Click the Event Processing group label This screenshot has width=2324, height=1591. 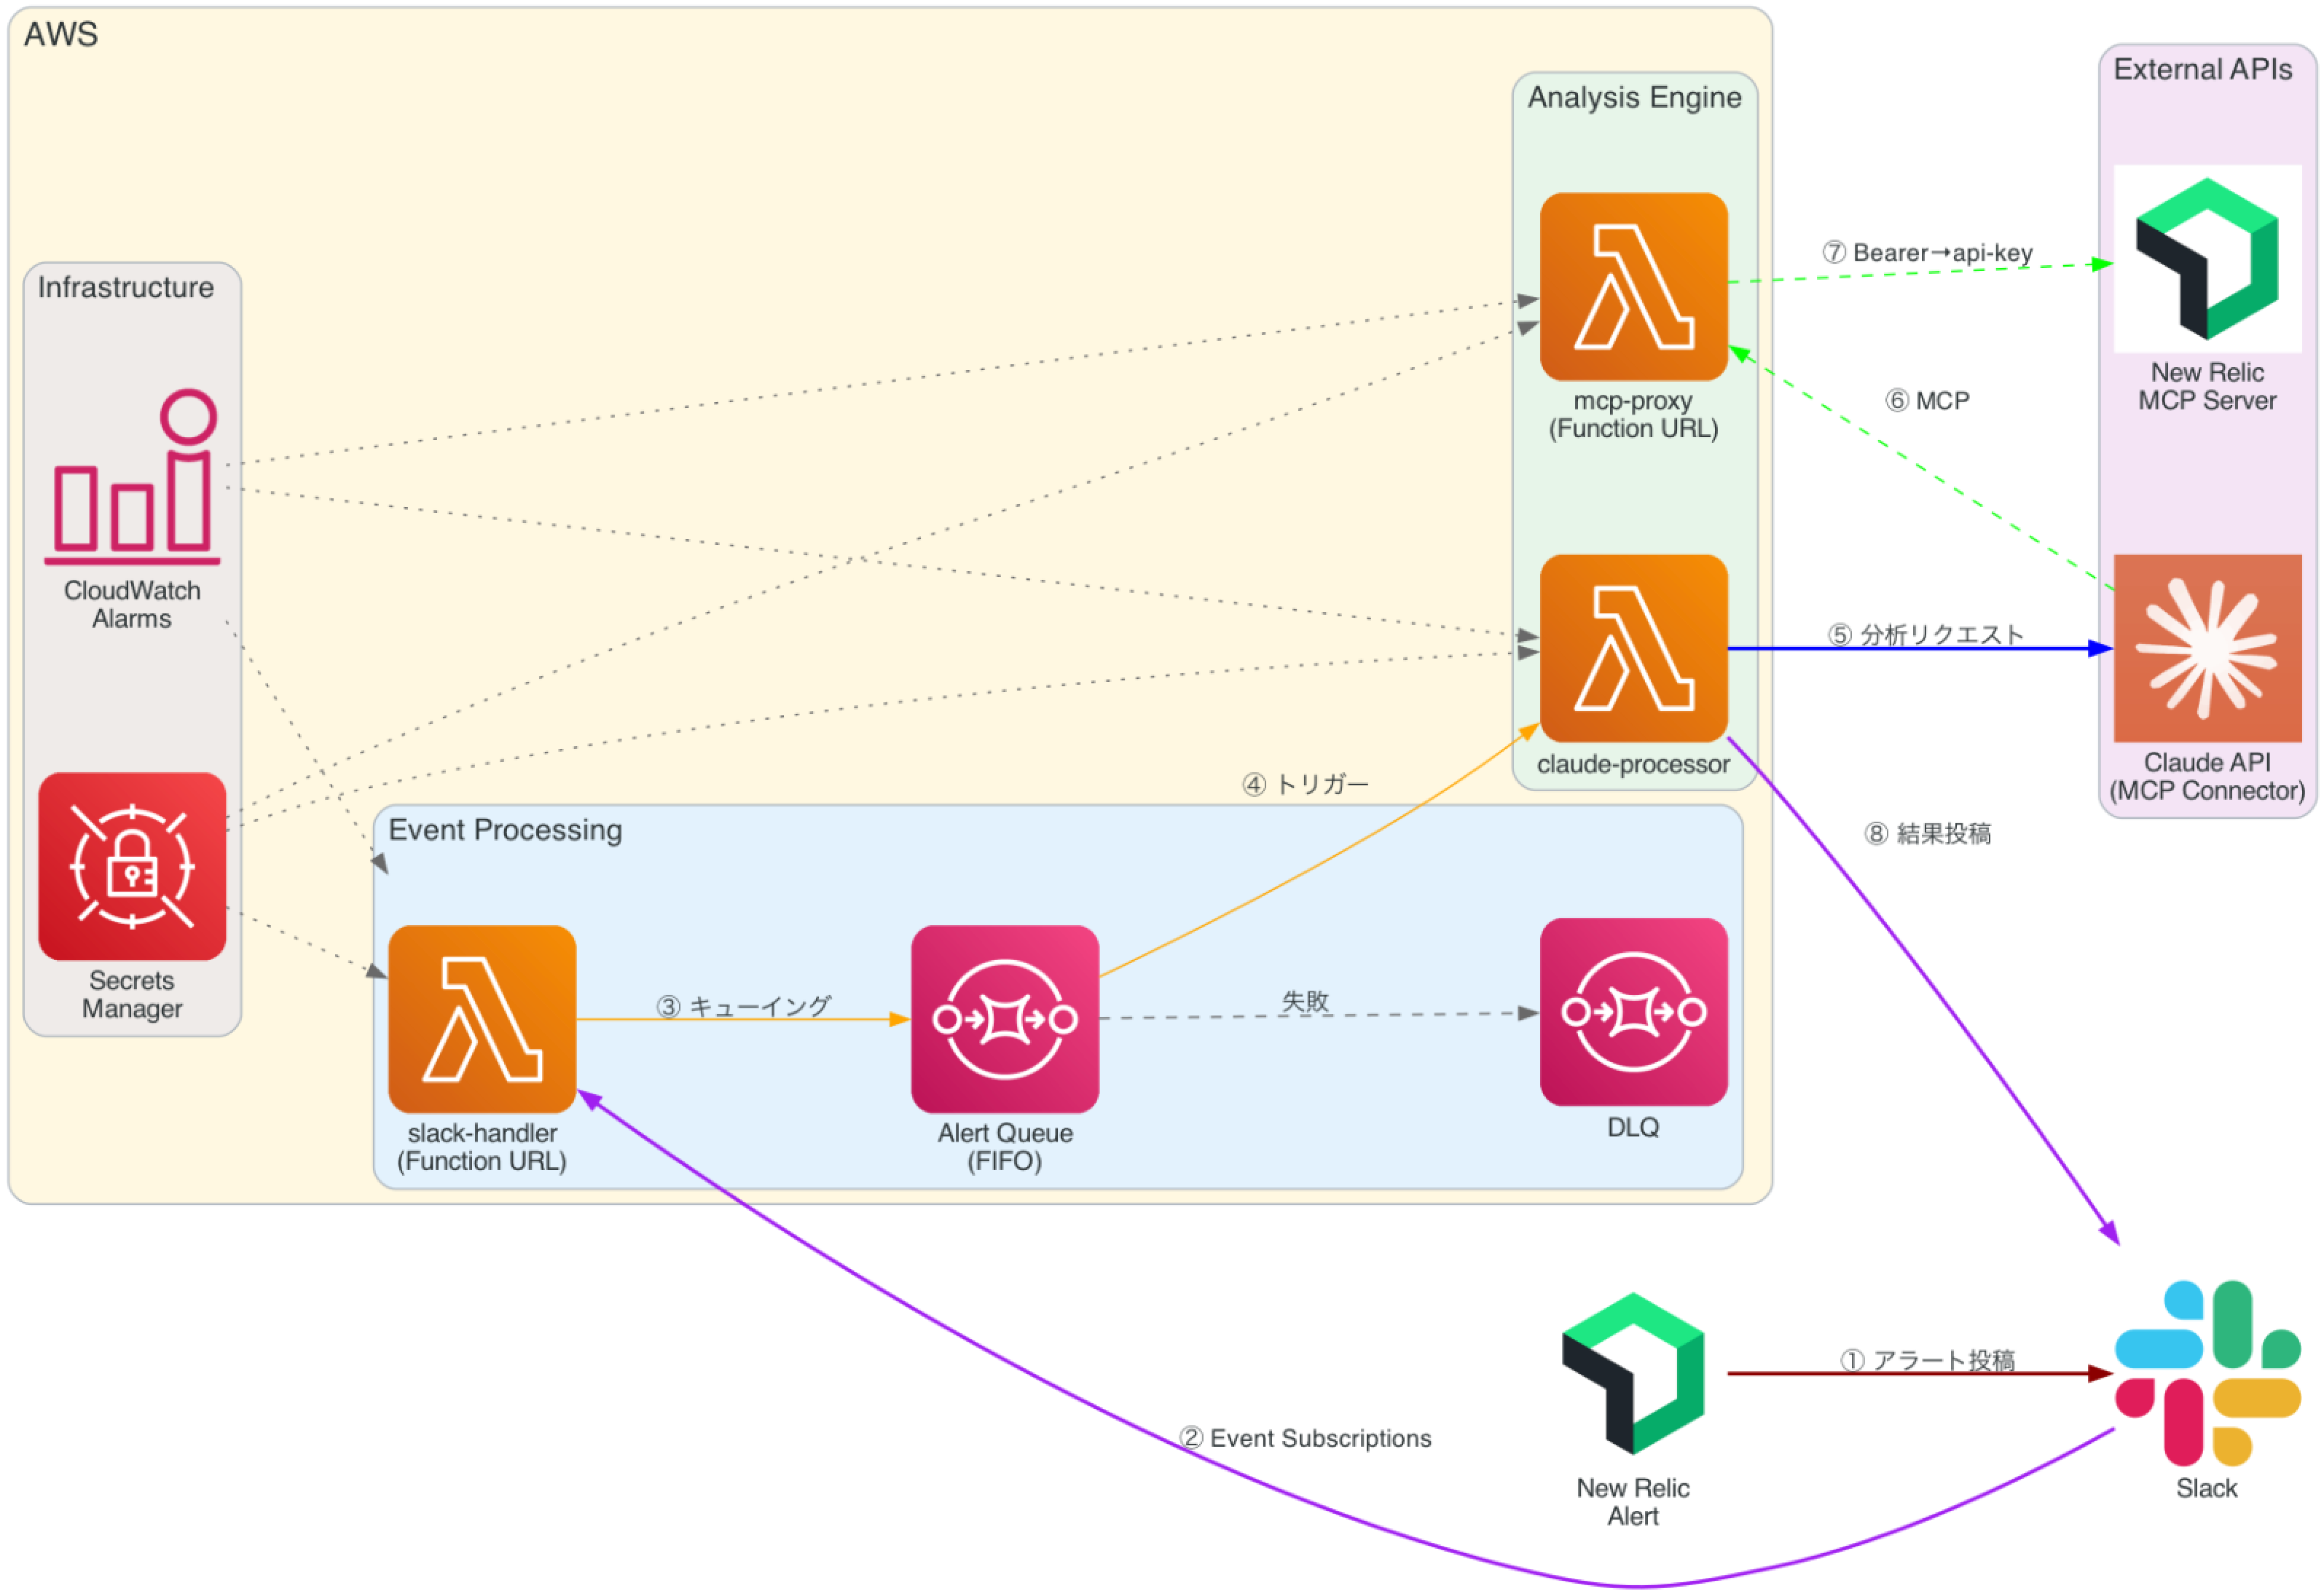[x=505, y=830]
